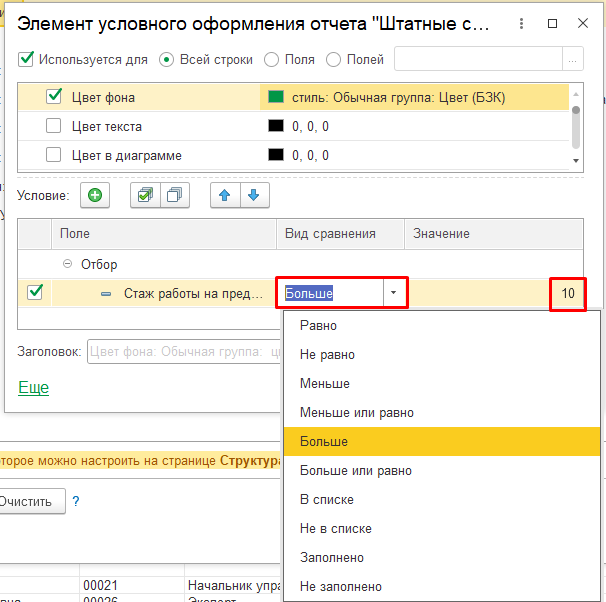Click the uncheck all conditions icon
This screenshot has width=606, height=602.
click(x=174, y=196)
